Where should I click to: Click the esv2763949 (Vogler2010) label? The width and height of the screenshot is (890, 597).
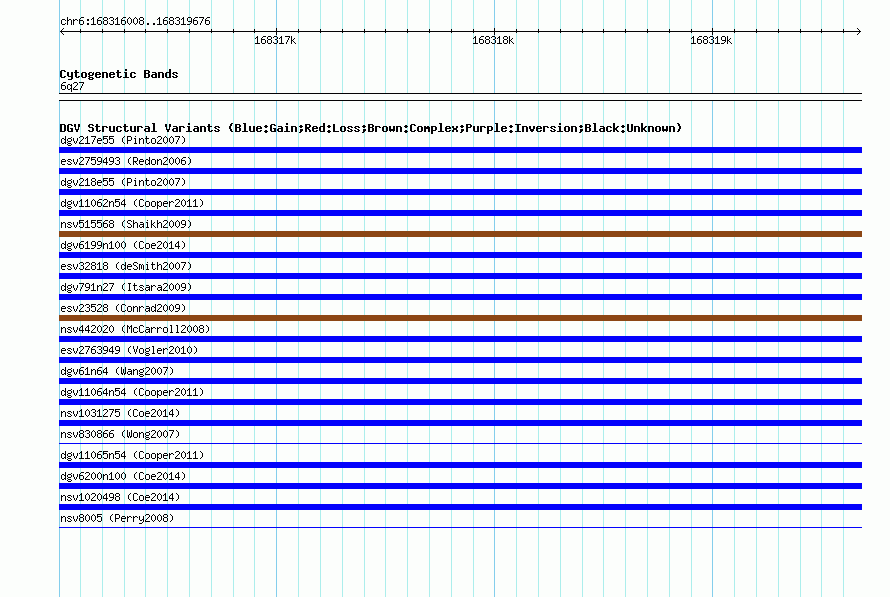click(129, 350)
